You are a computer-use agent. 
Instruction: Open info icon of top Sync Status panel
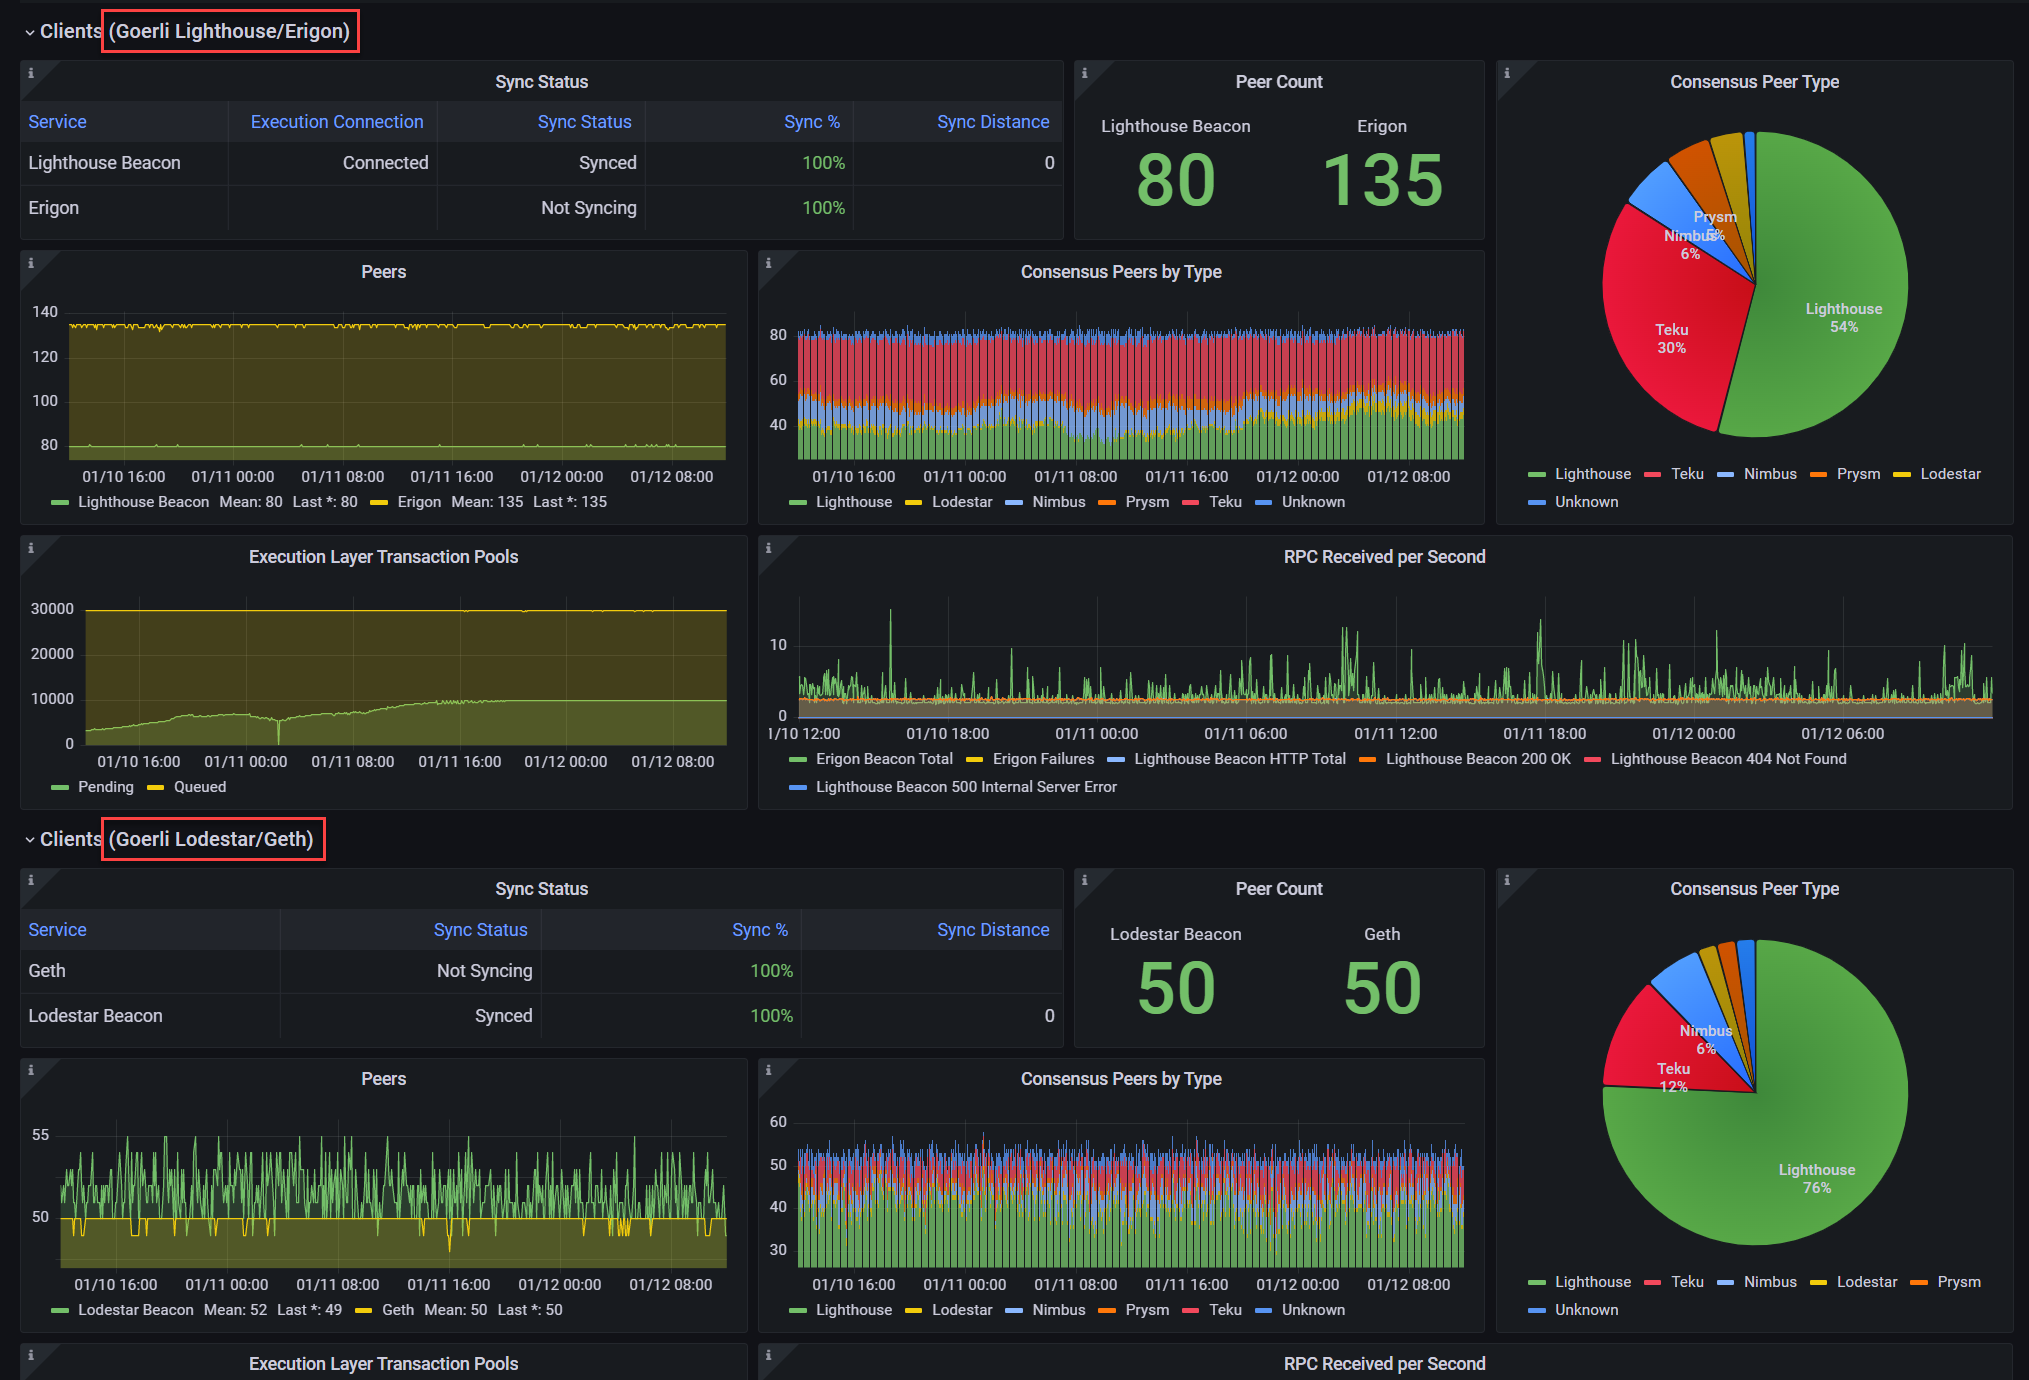(31, 73)
